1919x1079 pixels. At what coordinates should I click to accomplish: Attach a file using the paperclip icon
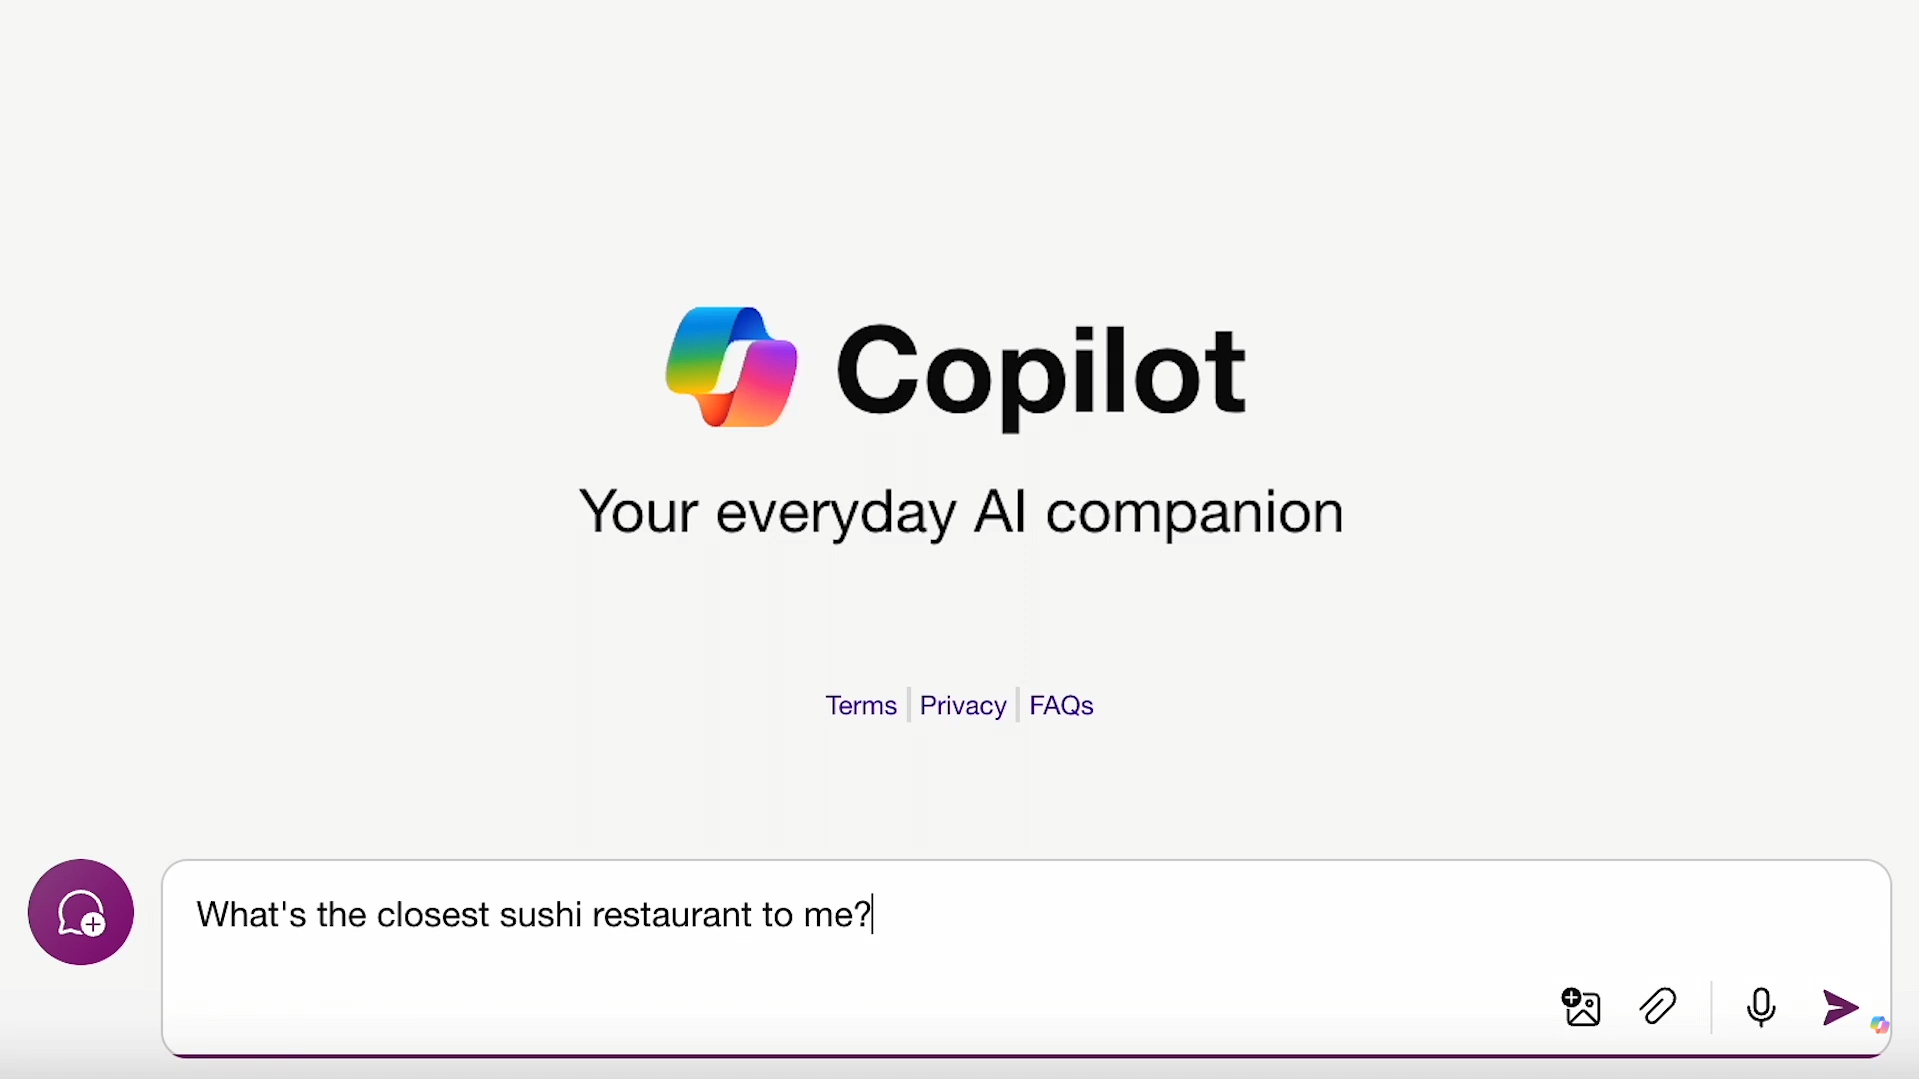click(1658, 1007)
